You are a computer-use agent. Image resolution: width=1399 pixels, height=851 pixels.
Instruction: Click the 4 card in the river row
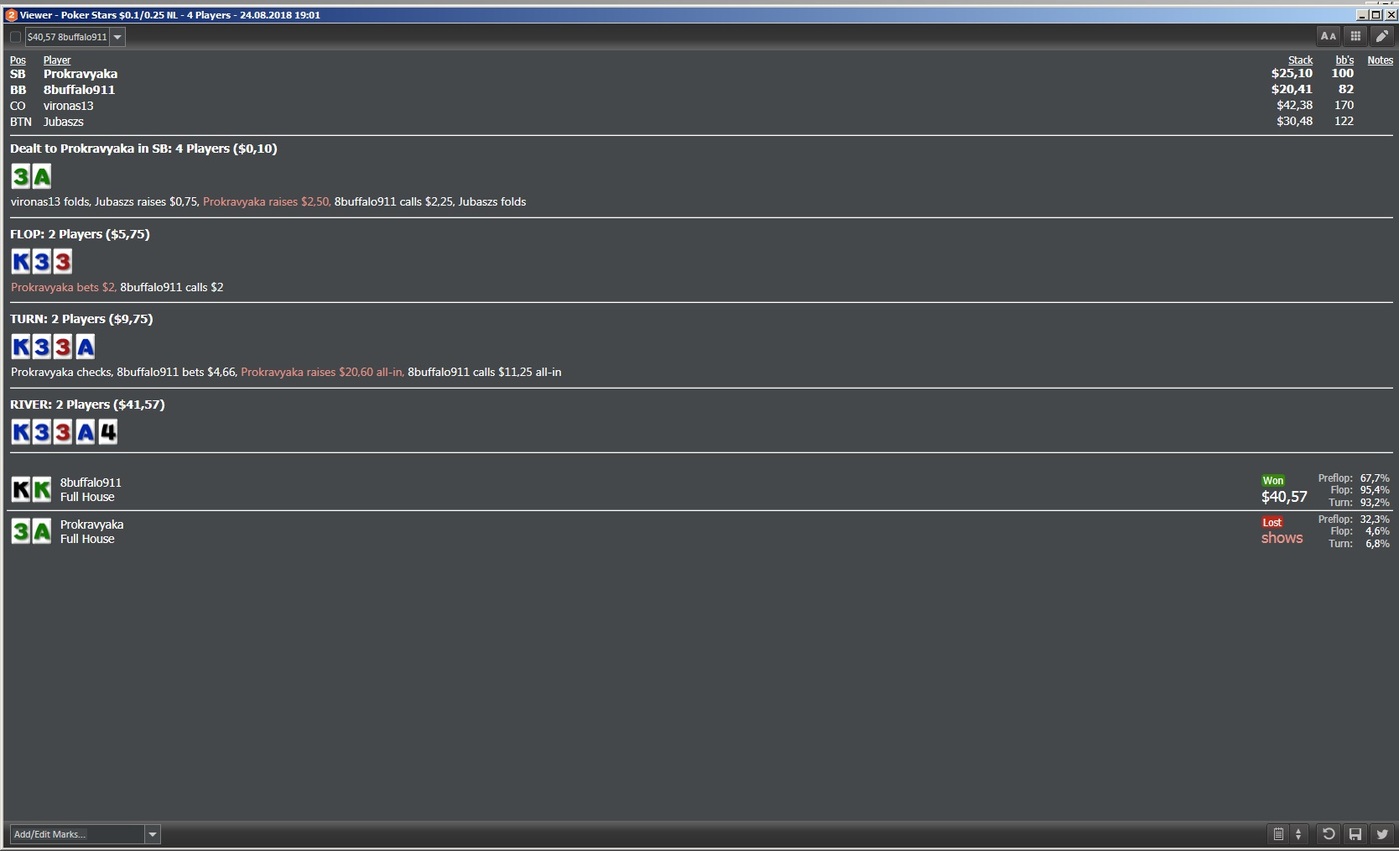[x=107, y=432]
